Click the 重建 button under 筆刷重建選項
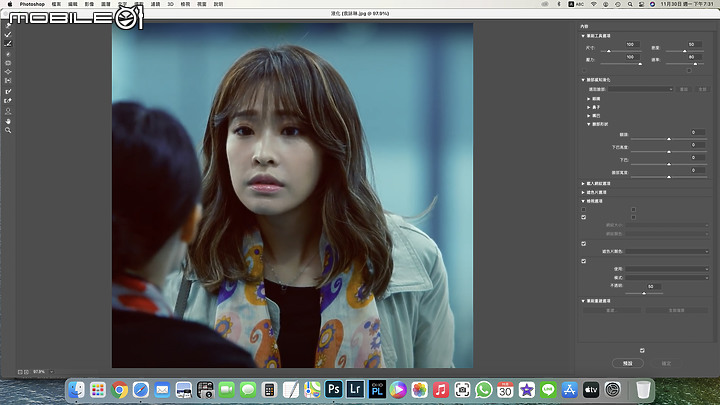This screenshot has height=405, width=720. pos(611,310)
